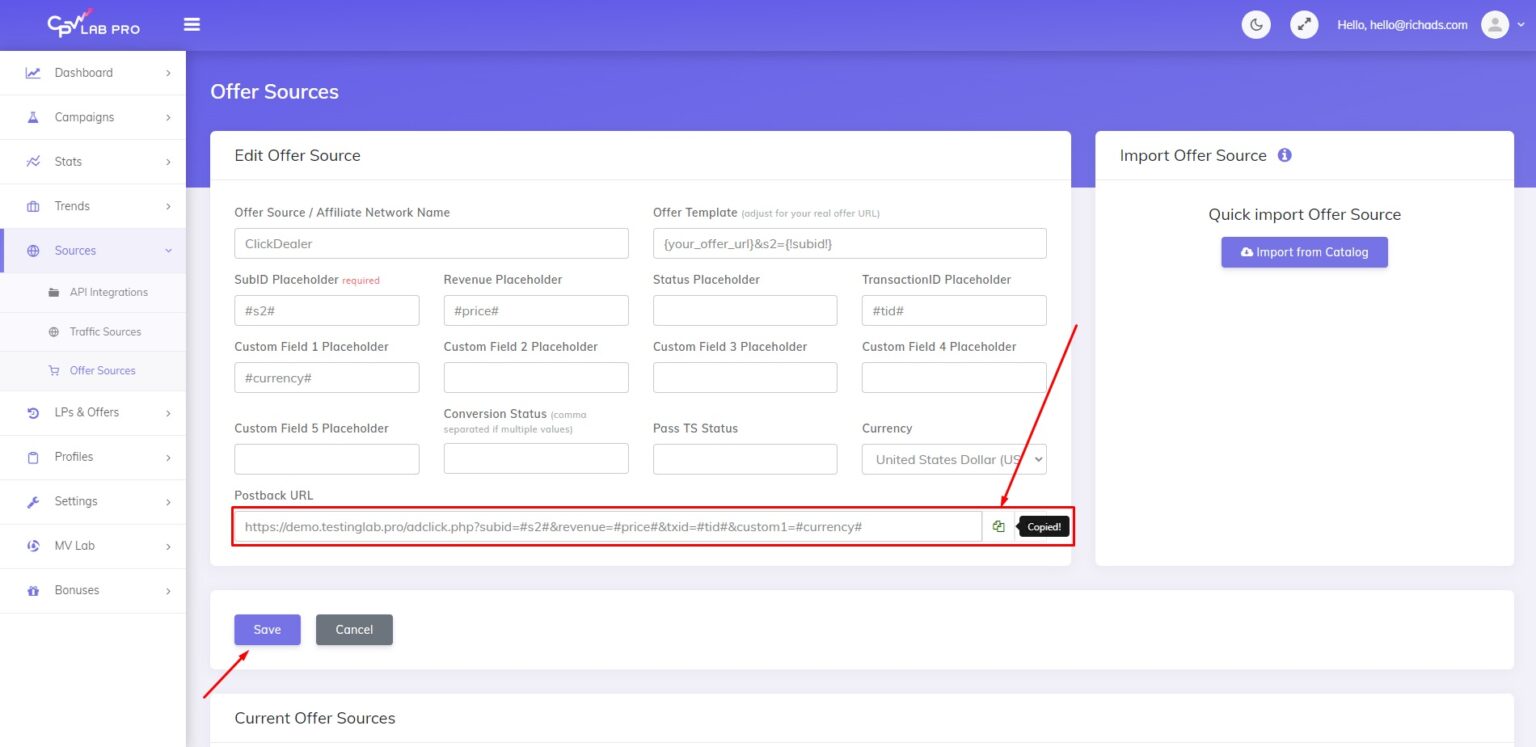
Task: Open the account dropdown beside the avatar
Action: click(1522, 23)
